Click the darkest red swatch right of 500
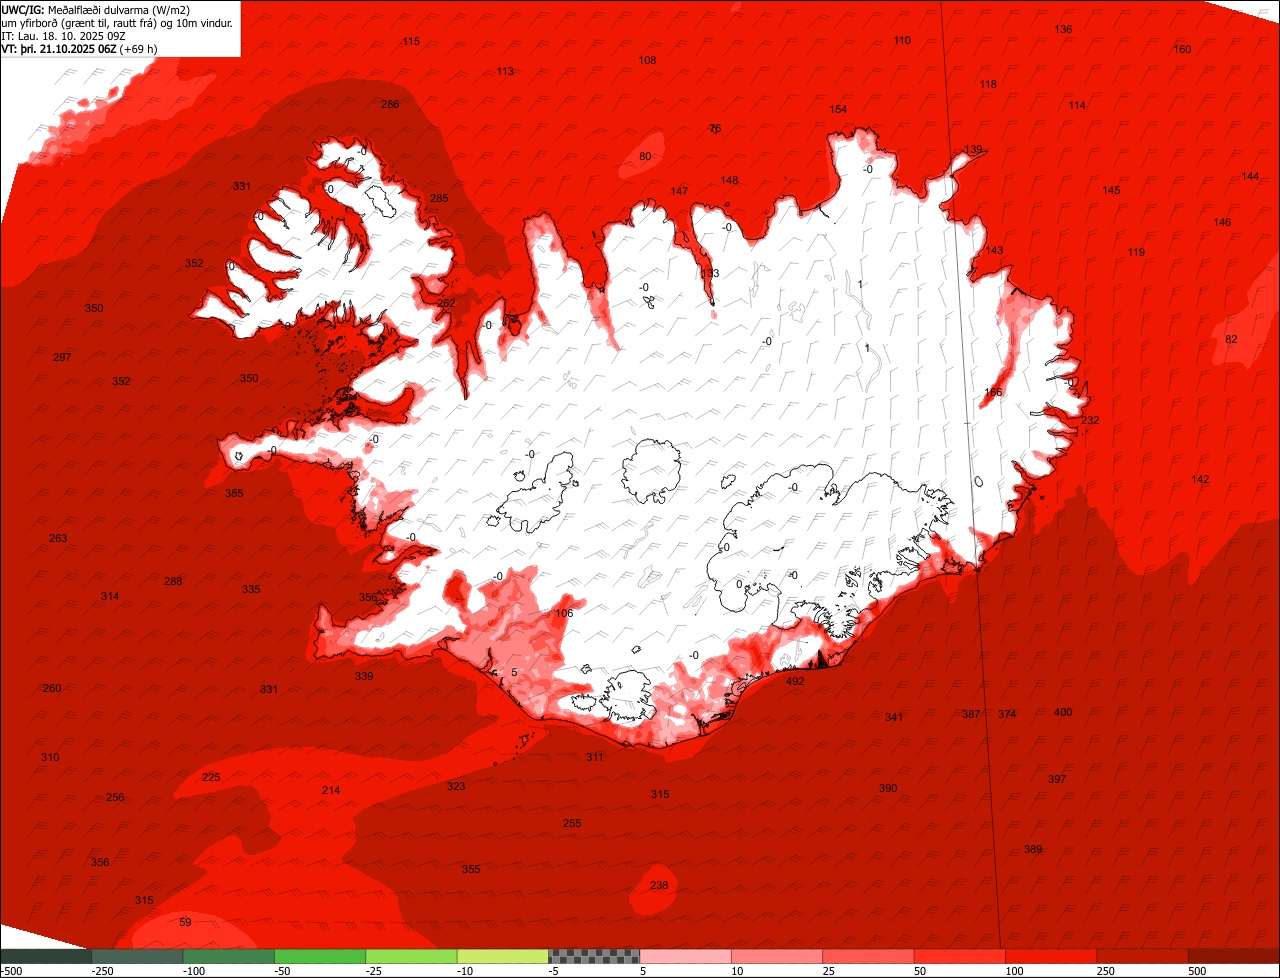Image resolution: width=1280 pixels, height=978 pixels. pyautogui.click(x=1234, y=956)
